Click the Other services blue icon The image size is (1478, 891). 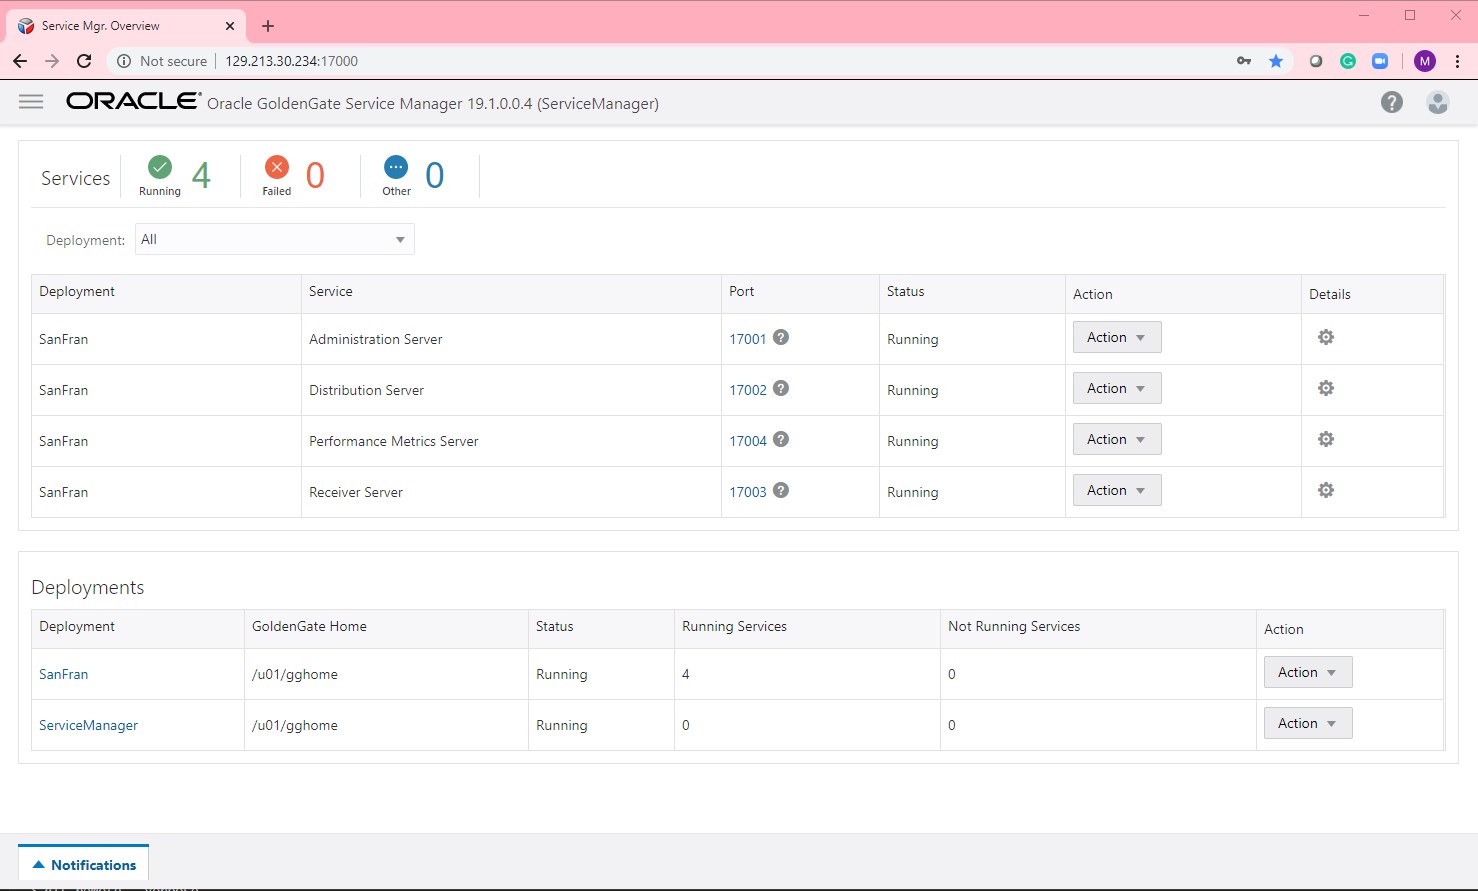point(396,167)
